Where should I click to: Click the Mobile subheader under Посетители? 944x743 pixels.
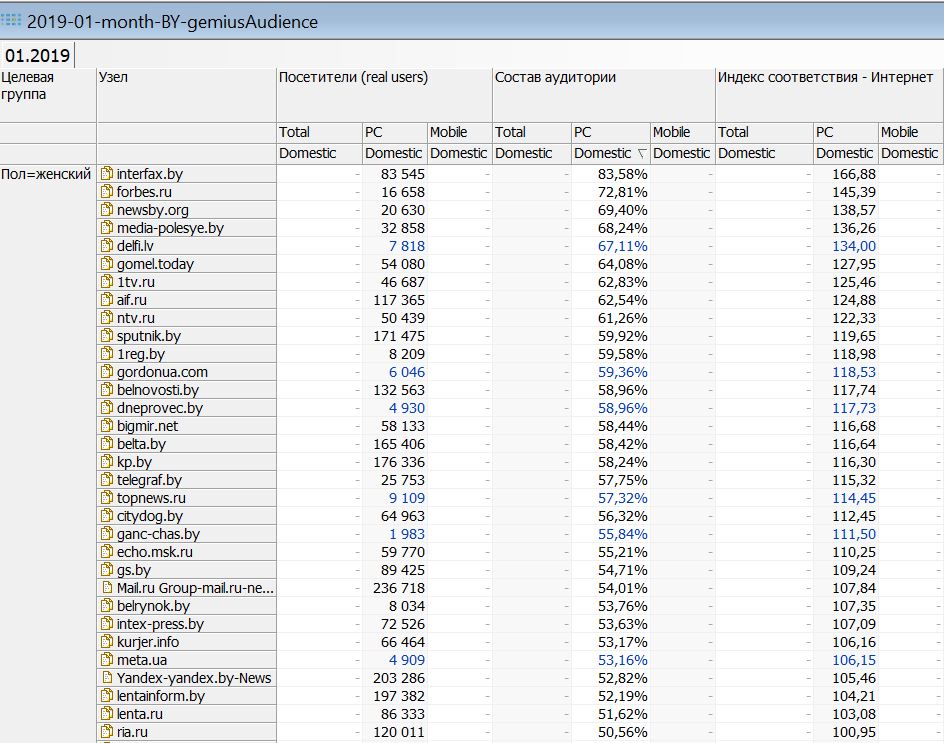tap(448, 132)
